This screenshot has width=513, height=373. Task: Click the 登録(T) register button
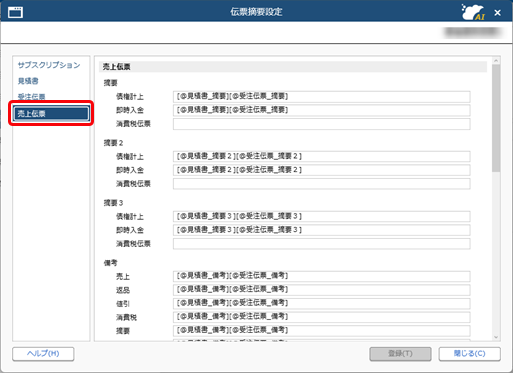(400, 354)
